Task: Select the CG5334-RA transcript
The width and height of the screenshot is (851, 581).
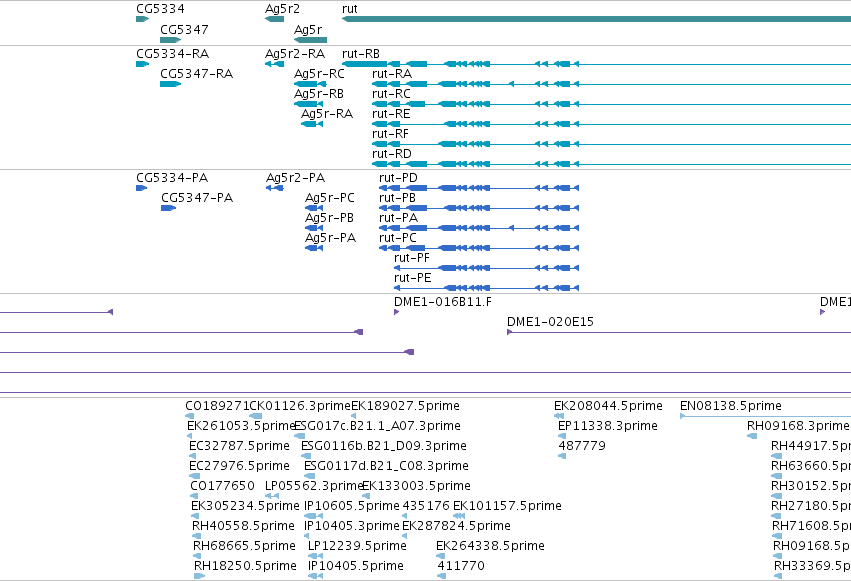Action: pyautogui.click(x=142, y=64)
